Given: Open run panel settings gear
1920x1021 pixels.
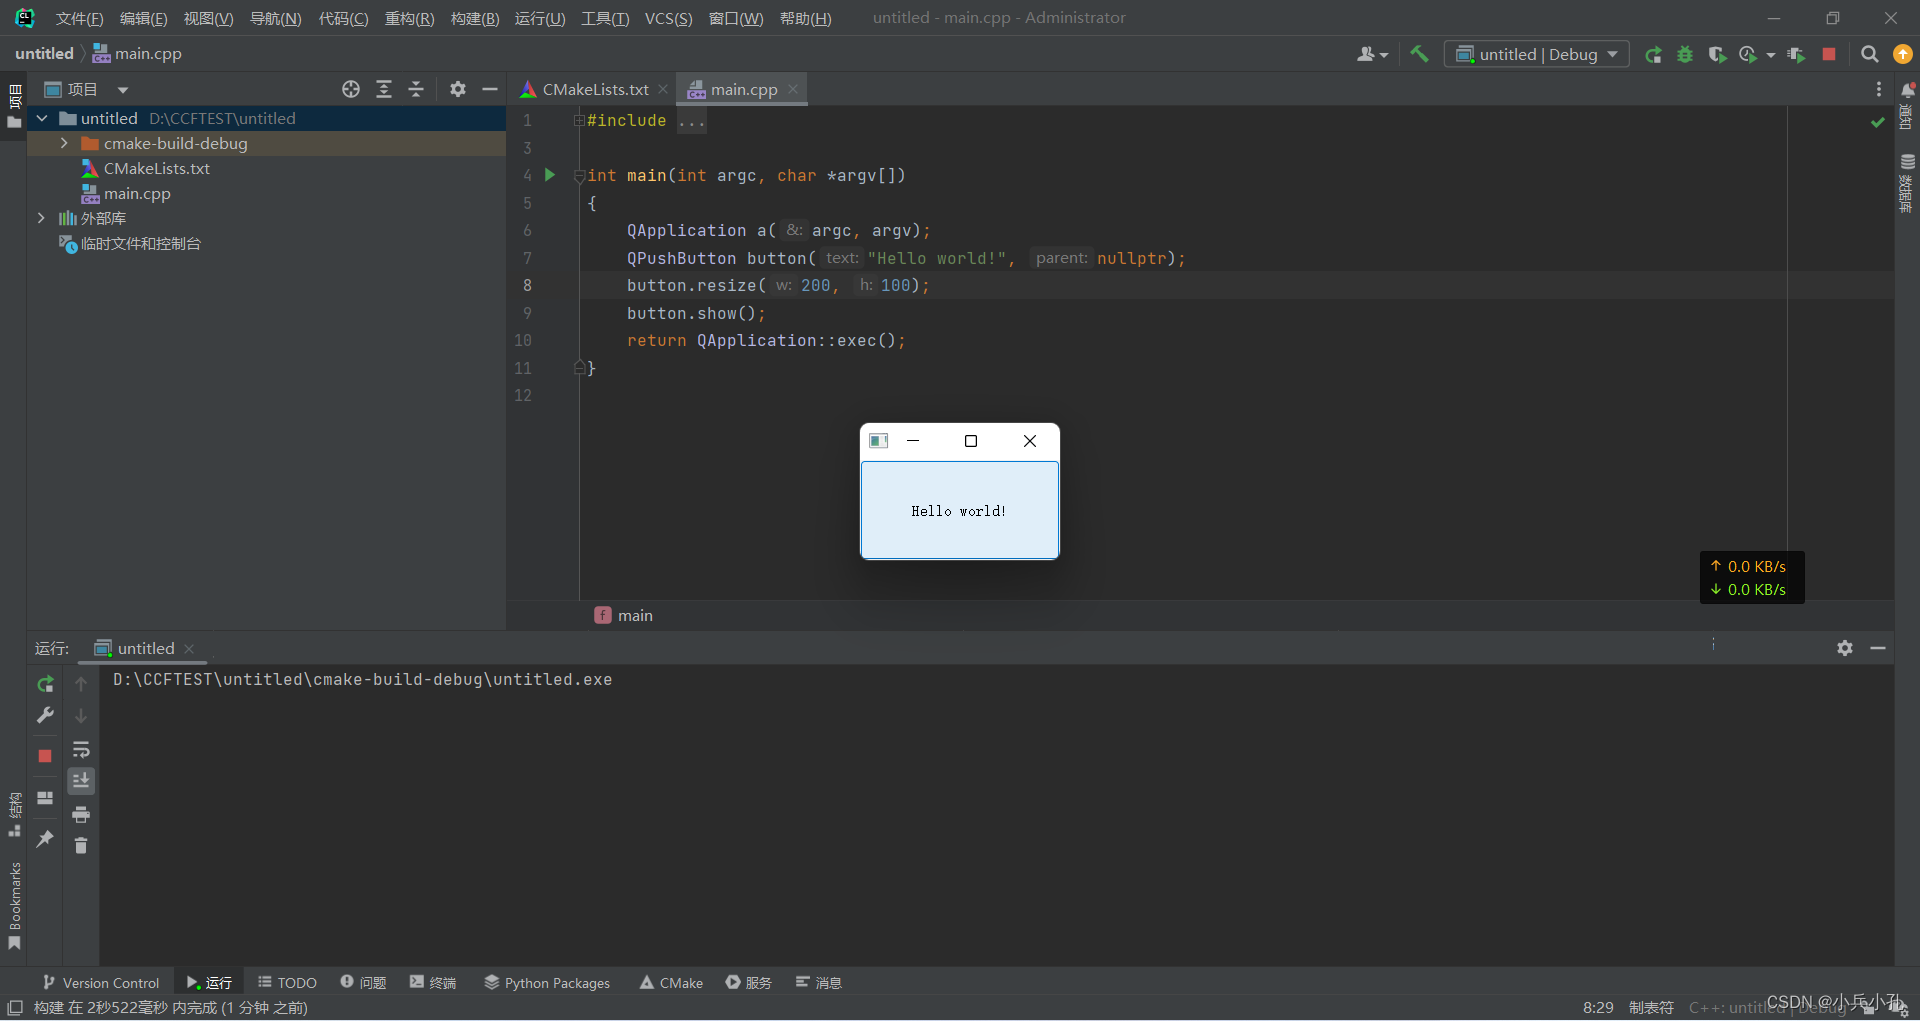Looking at the screenshot, I should tap(1845, 648).
